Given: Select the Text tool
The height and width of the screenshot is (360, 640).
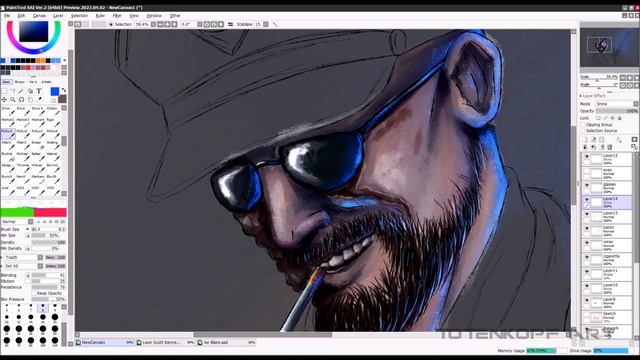Looking at the screenshot, I should click(x=39, y=91).
